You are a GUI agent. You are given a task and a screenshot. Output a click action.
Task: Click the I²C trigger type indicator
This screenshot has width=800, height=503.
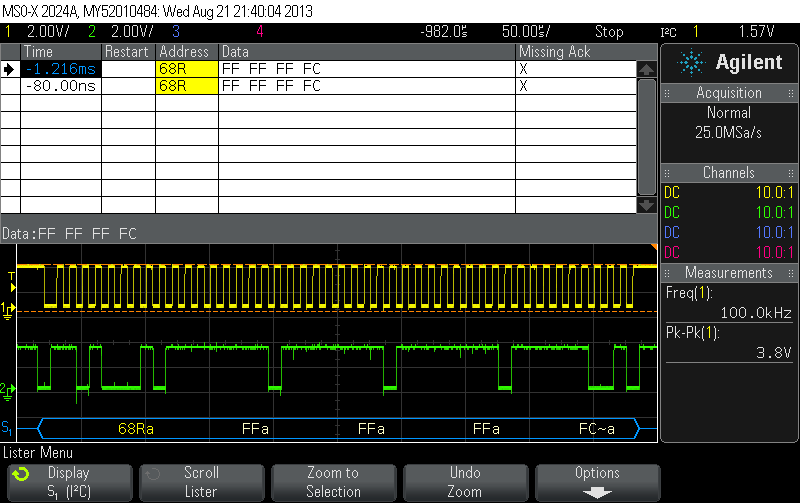click(x=668, y=32)
